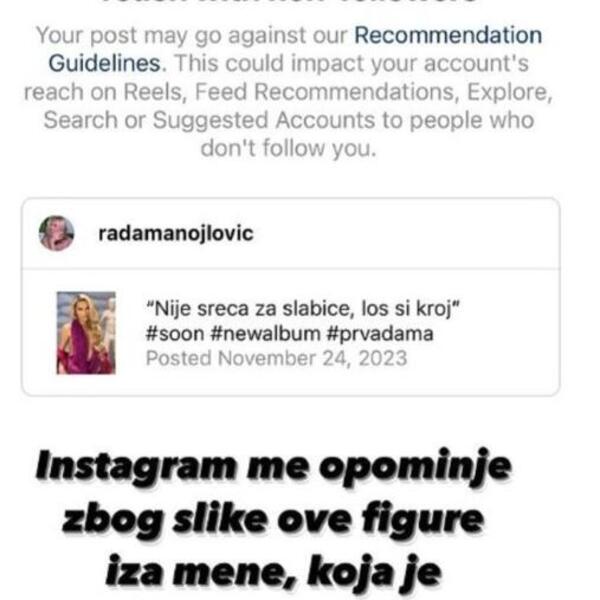Click the empty header area right of the username
This screenshot has height=600, width=600.
(406, 233)
